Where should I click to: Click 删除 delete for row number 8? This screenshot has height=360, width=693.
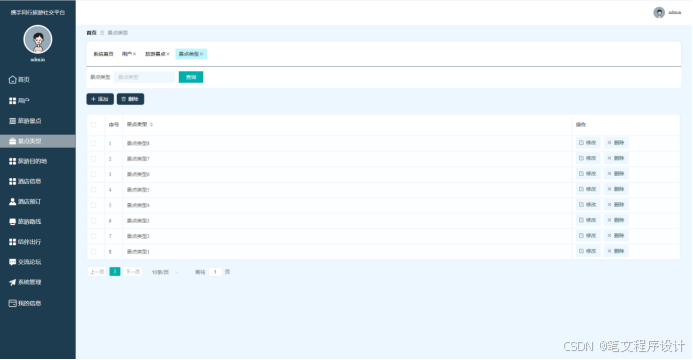616,251
